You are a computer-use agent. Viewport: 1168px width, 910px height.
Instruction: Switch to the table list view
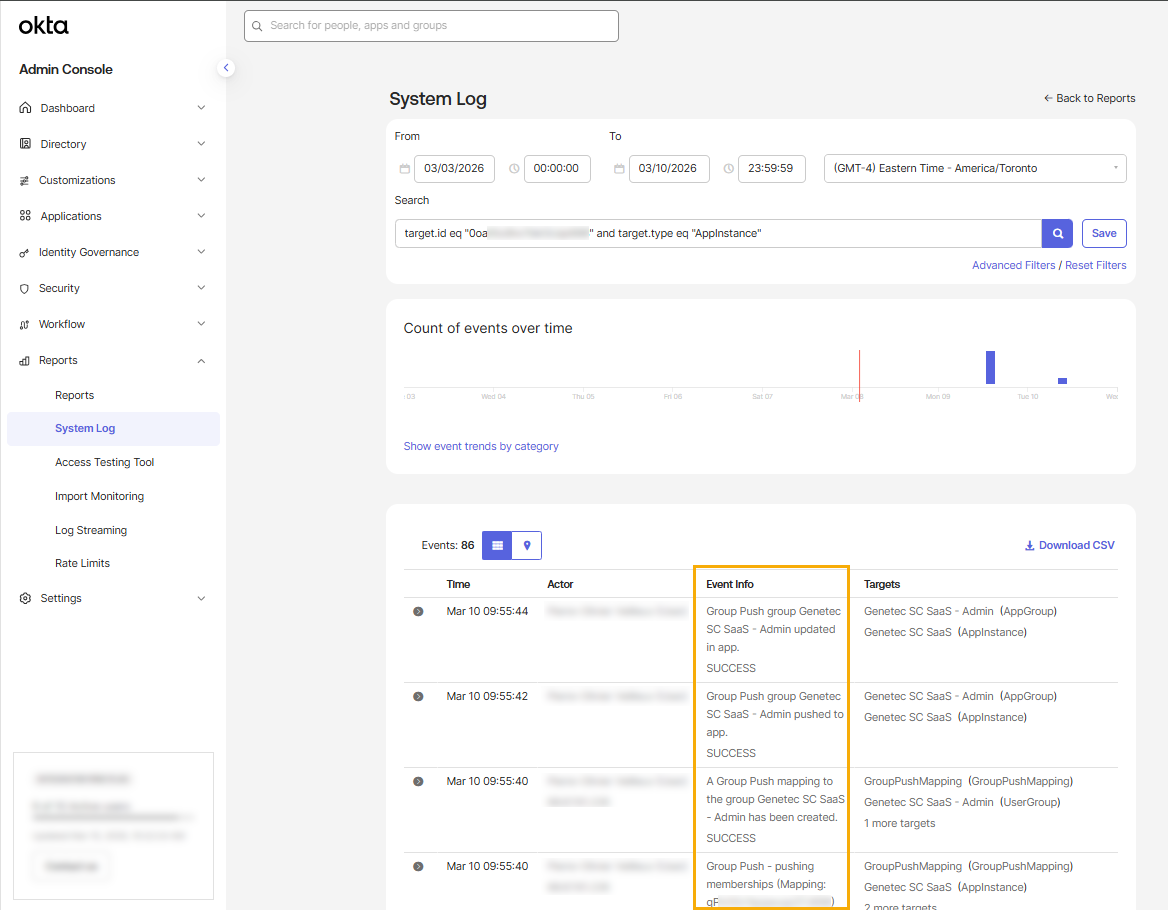pos(497,545)
